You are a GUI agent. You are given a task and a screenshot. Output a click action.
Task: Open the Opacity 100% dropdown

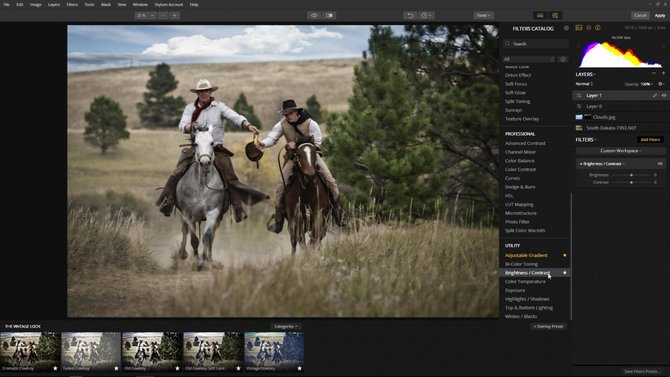click(646, 84)
